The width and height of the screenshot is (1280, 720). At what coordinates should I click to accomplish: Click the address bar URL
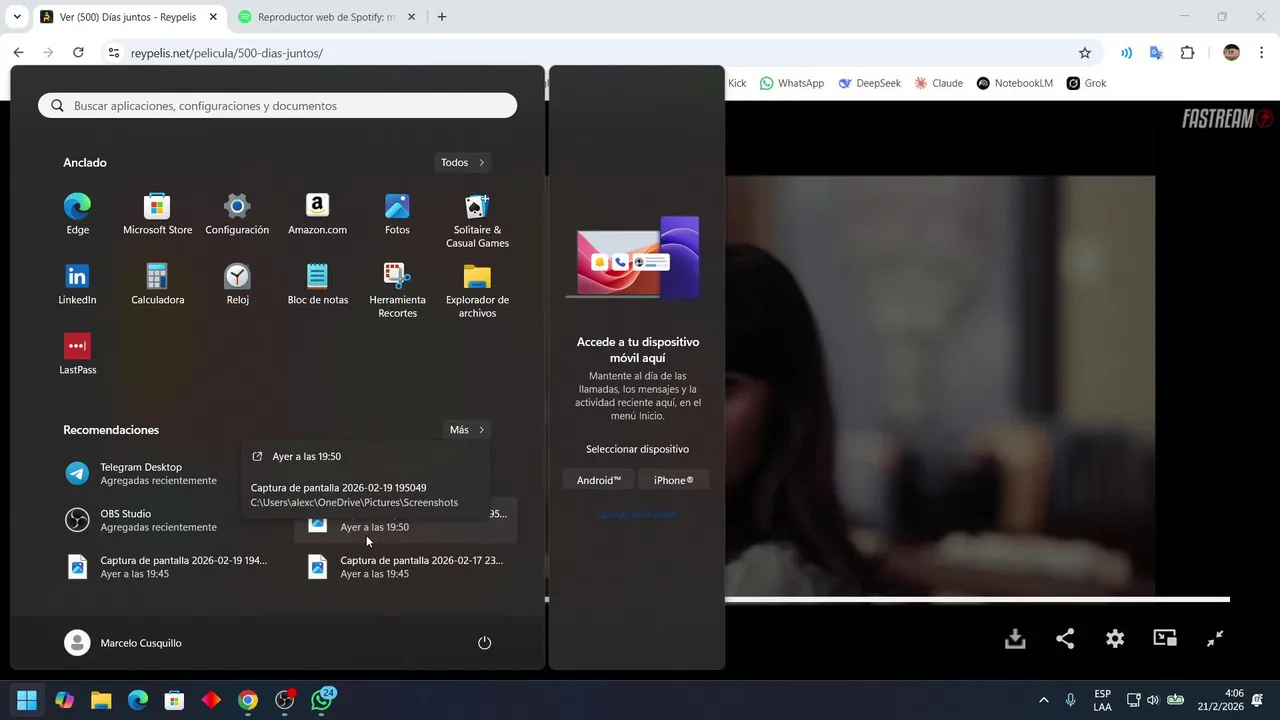[x=227, y=53]
